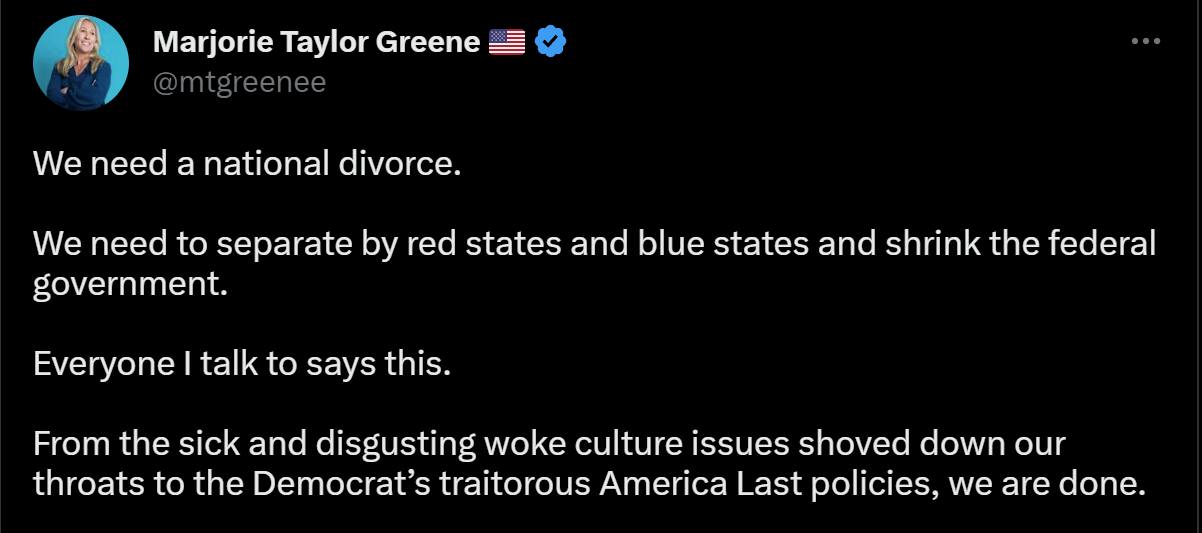This screenshot has width=1202, height=533.
Task: Select the line 'We need a national divorce.'
Action: click(247, 163)
